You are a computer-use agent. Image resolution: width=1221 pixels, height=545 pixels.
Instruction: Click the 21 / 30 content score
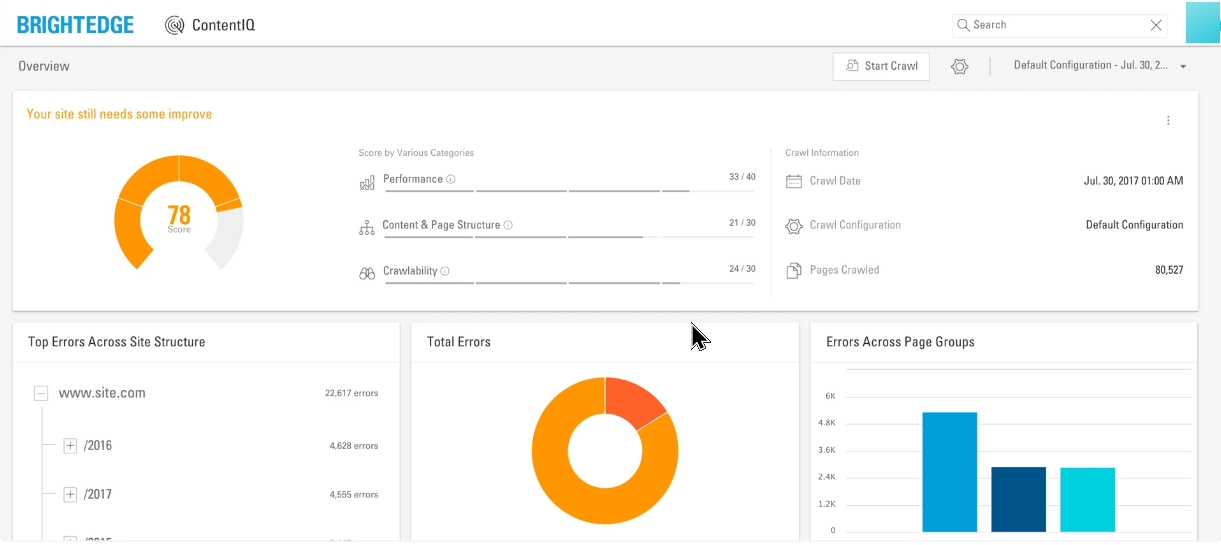(x=742, y=223)
